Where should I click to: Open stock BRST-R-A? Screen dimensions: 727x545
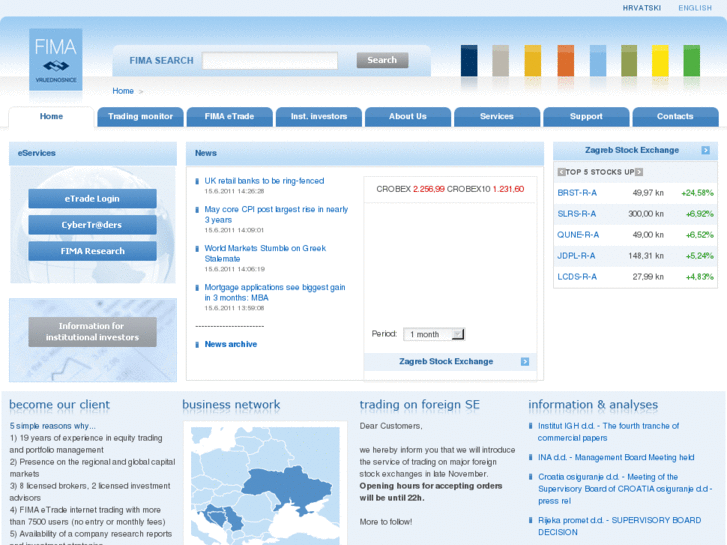tap(577, 193)
